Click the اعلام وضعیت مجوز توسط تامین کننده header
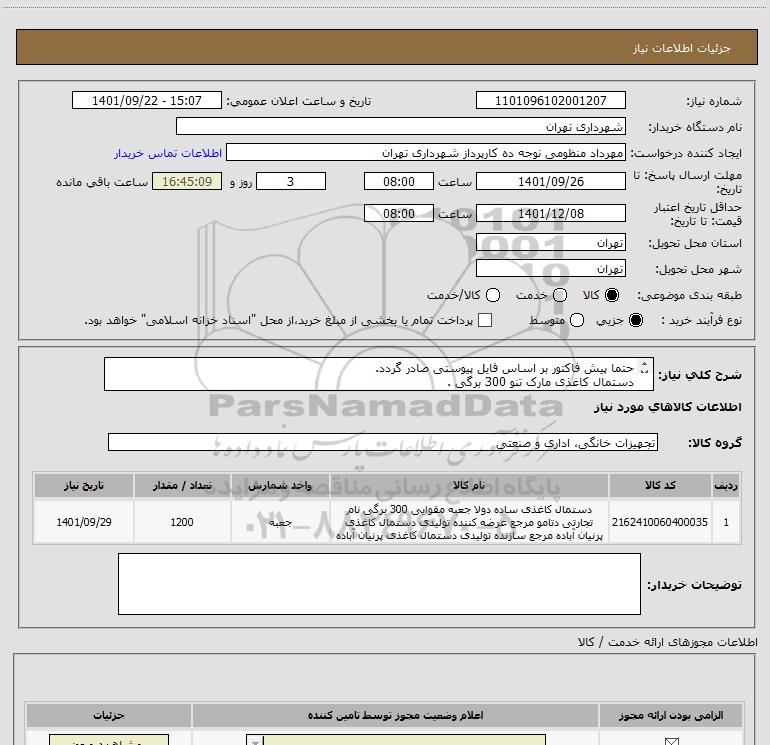The width and height of the screenshot is (770, 745). click(395, 715)
